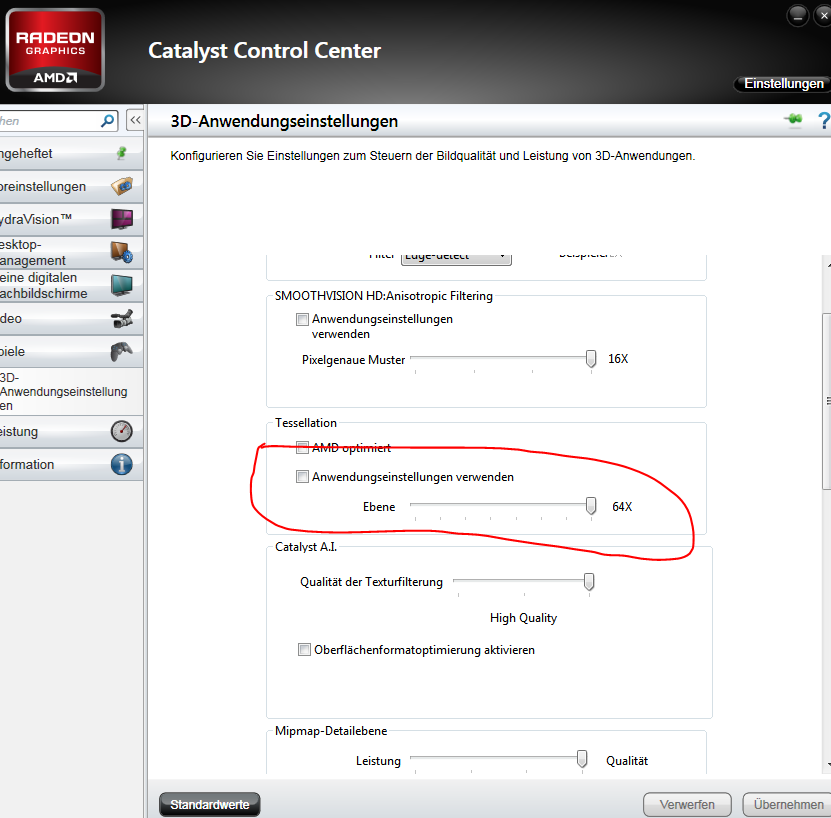This screenshot has width=831, height=818.
Task: Collapse the sidebar with double-arrow button
Action: click(x=135, y=120)
